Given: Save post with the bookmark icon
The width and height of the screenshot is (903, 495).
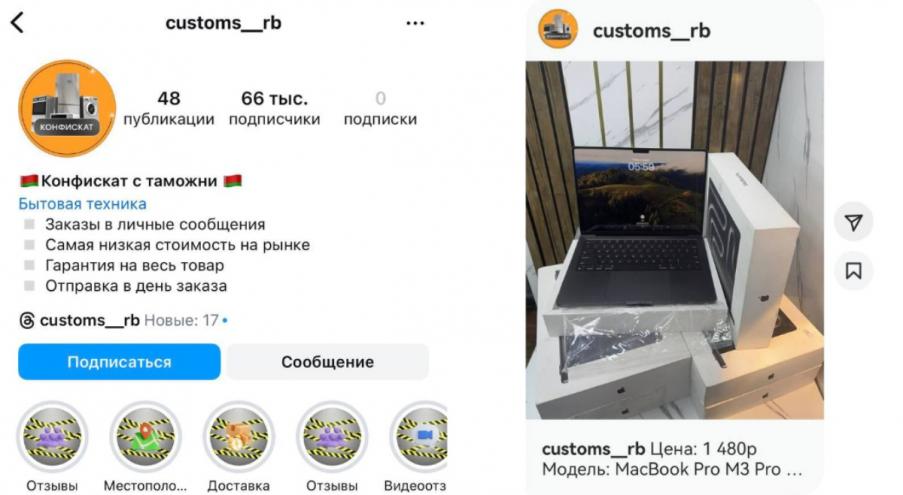Looking at the screenshot, I should [853, 271].
